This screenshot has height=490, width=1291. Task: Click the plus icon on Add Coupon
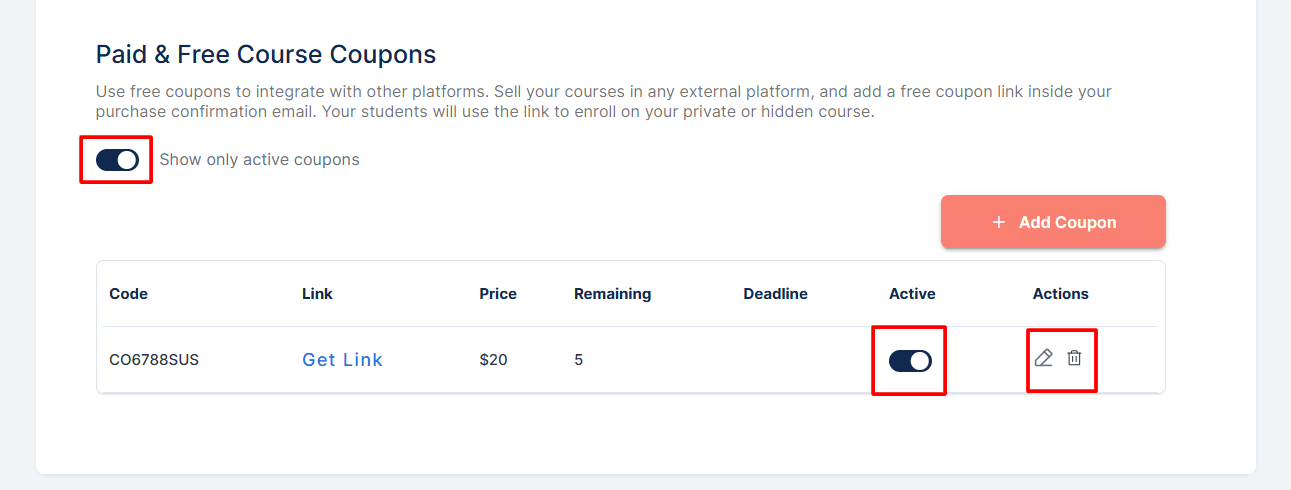998,222
